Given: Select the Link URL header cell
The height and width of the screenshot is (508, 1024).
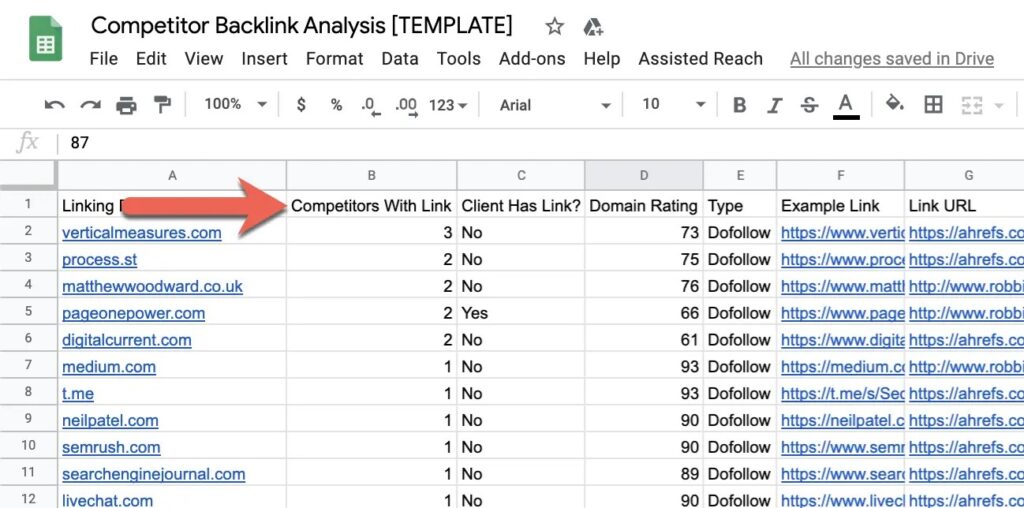Looking at the screenshot, I should [x=965, y=206].
